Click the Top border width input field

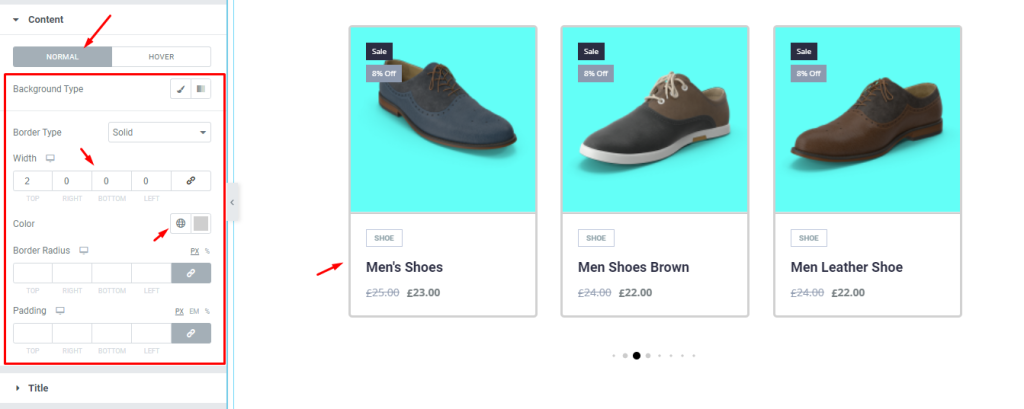click(33, 181)
